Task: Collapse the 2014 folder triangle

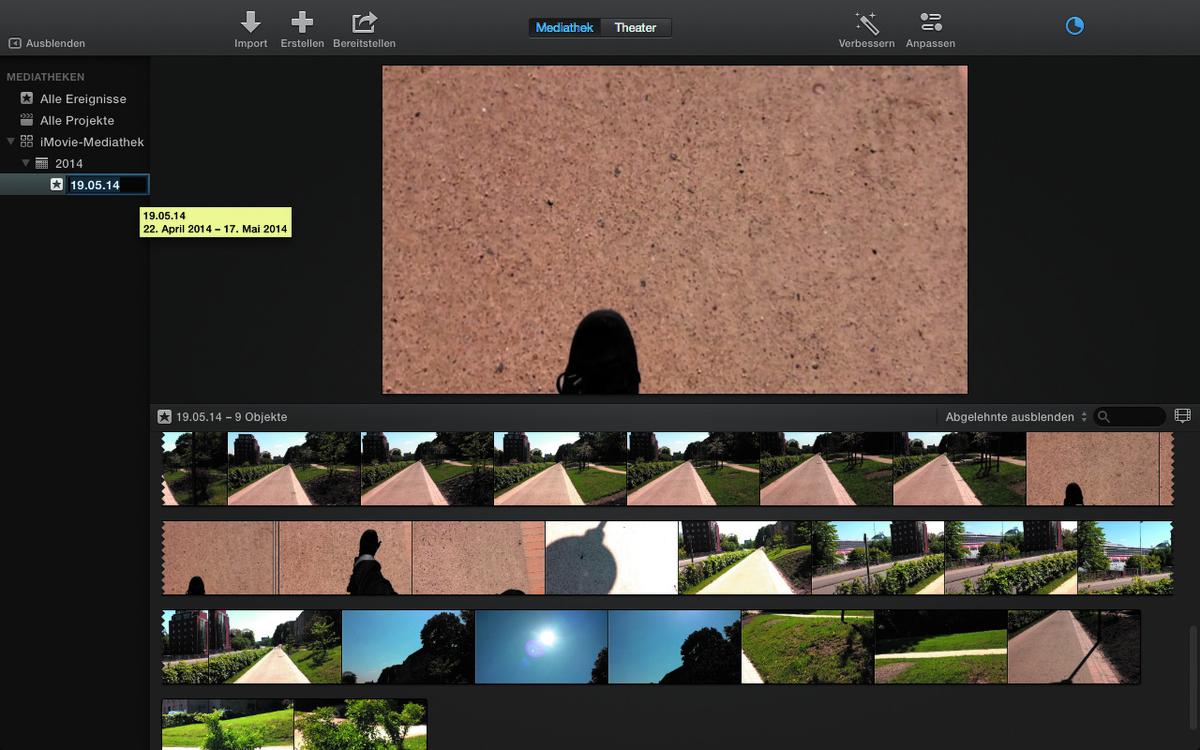Action: tap(26, 163)
